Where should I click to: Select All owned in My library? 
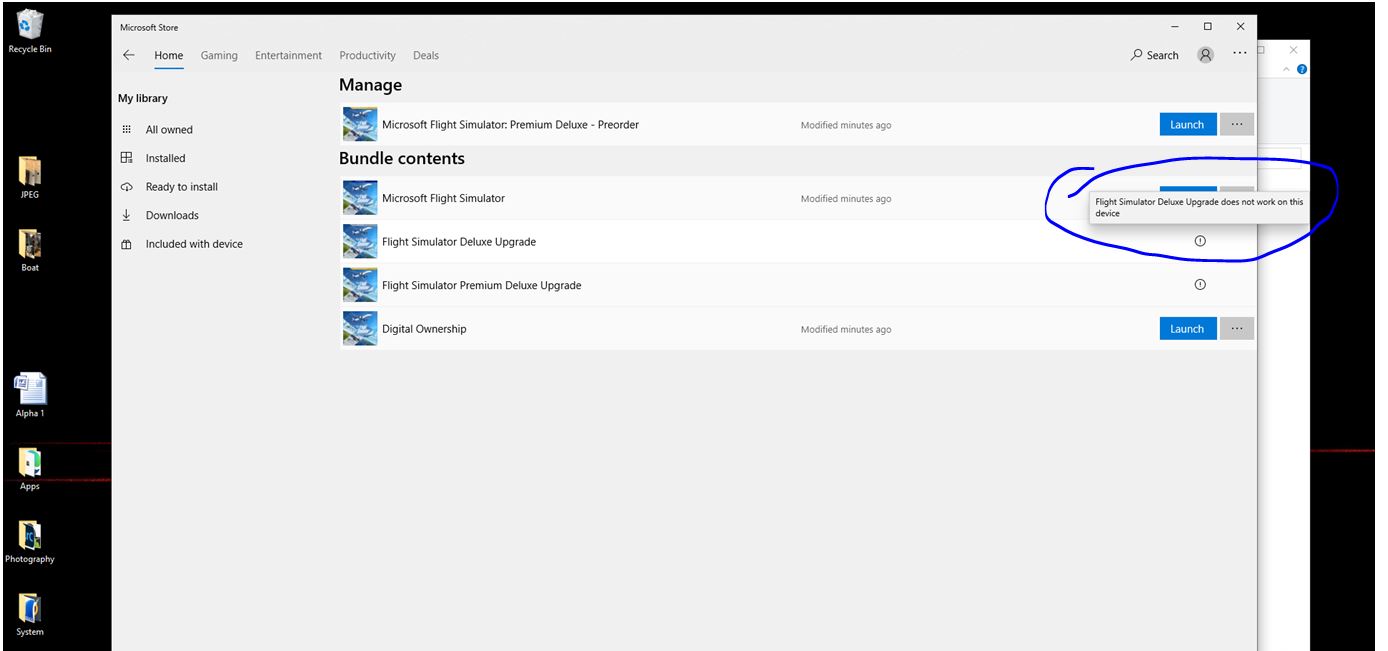point(169,130)
